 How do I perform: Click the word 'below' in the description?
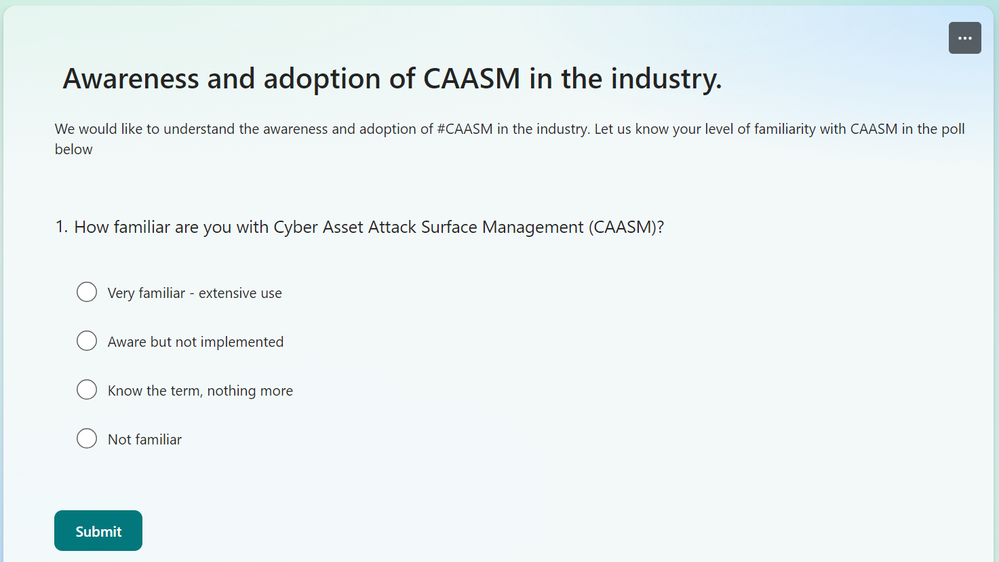[73, 149]
